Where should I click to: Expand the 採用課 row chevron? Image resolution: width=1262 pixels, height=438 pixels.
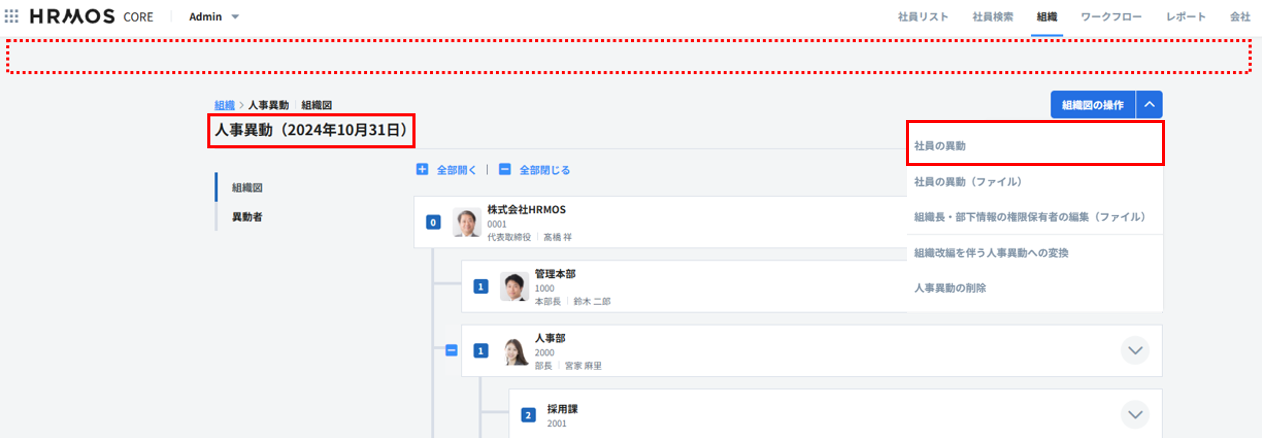coord(1134,414)
